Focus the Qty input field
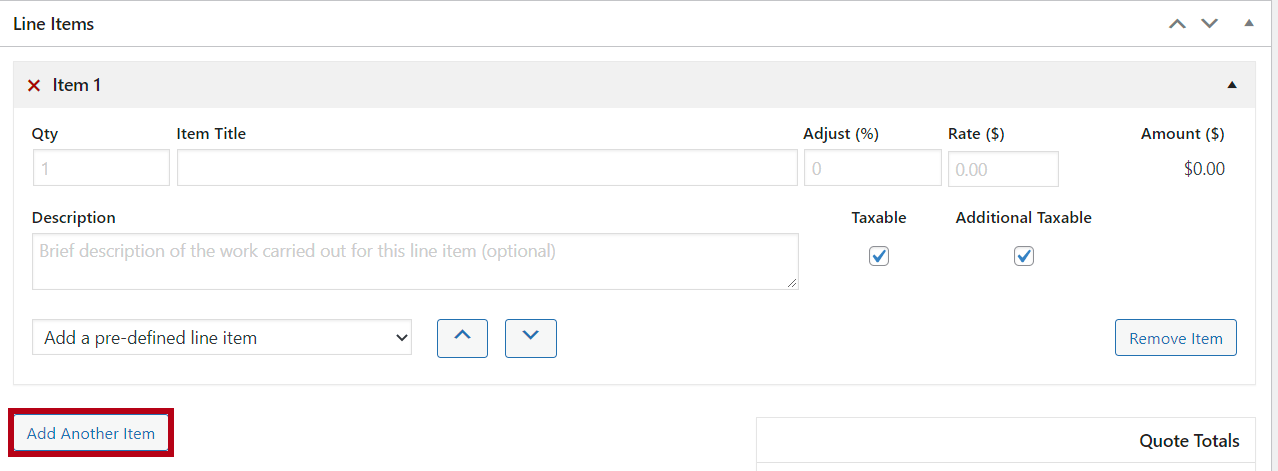The height and width of the screenshot is (471, 1278). pos(101,168)
